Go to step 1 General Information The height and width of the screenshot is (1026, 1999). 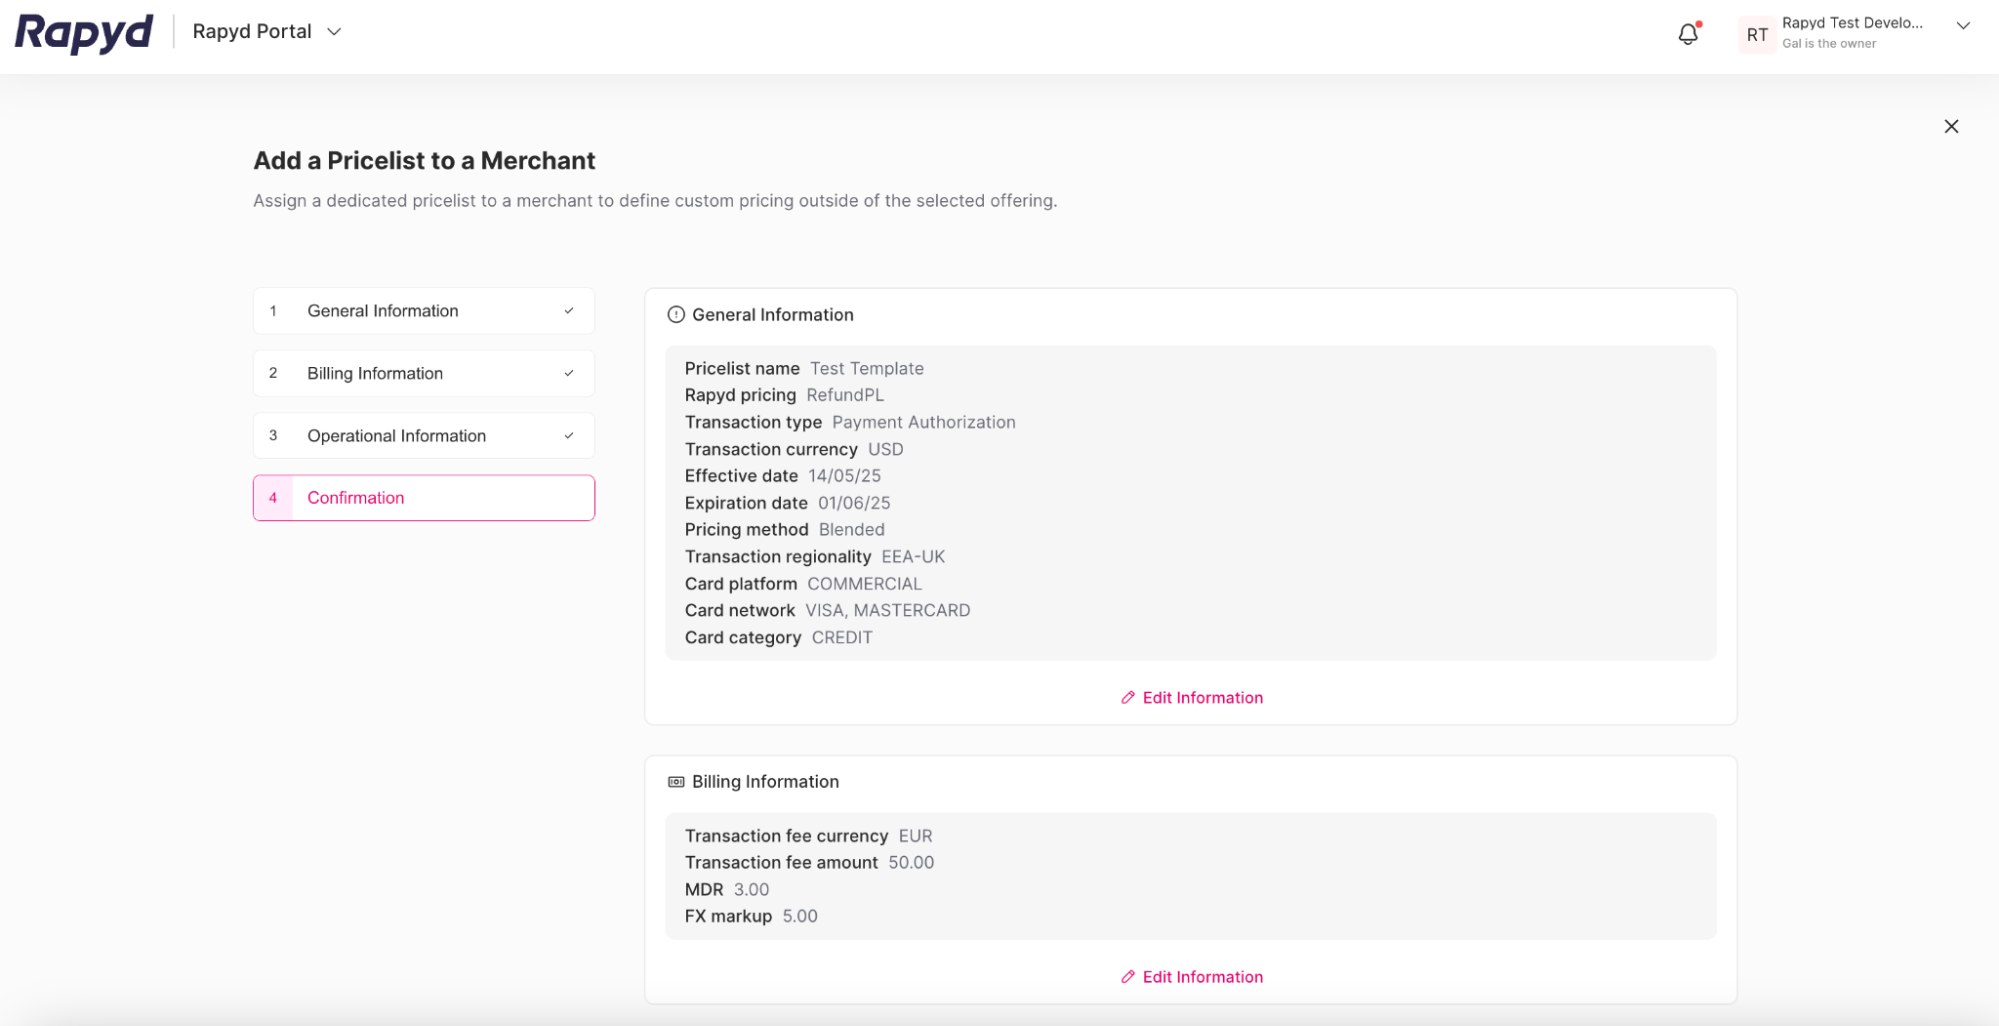[424, 311]
